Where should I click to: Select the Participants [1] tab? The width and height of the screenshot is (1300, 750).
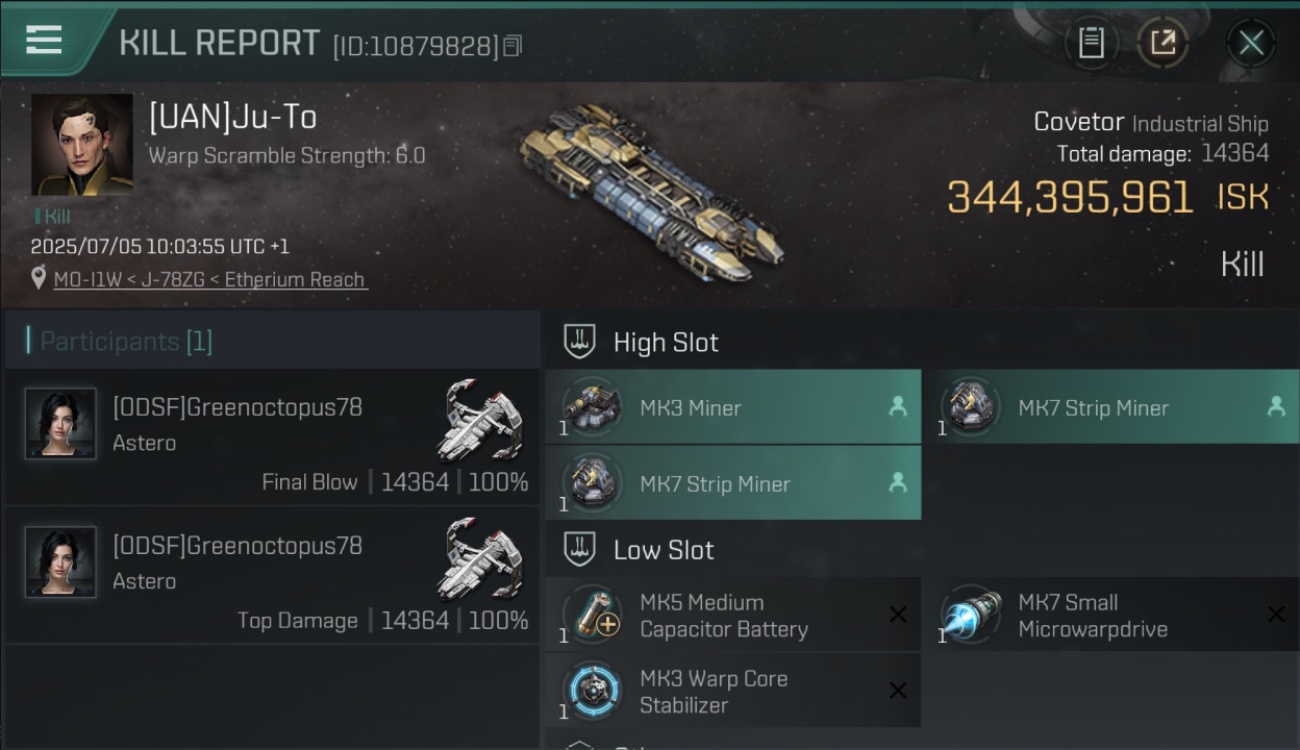tap(126, 341)
